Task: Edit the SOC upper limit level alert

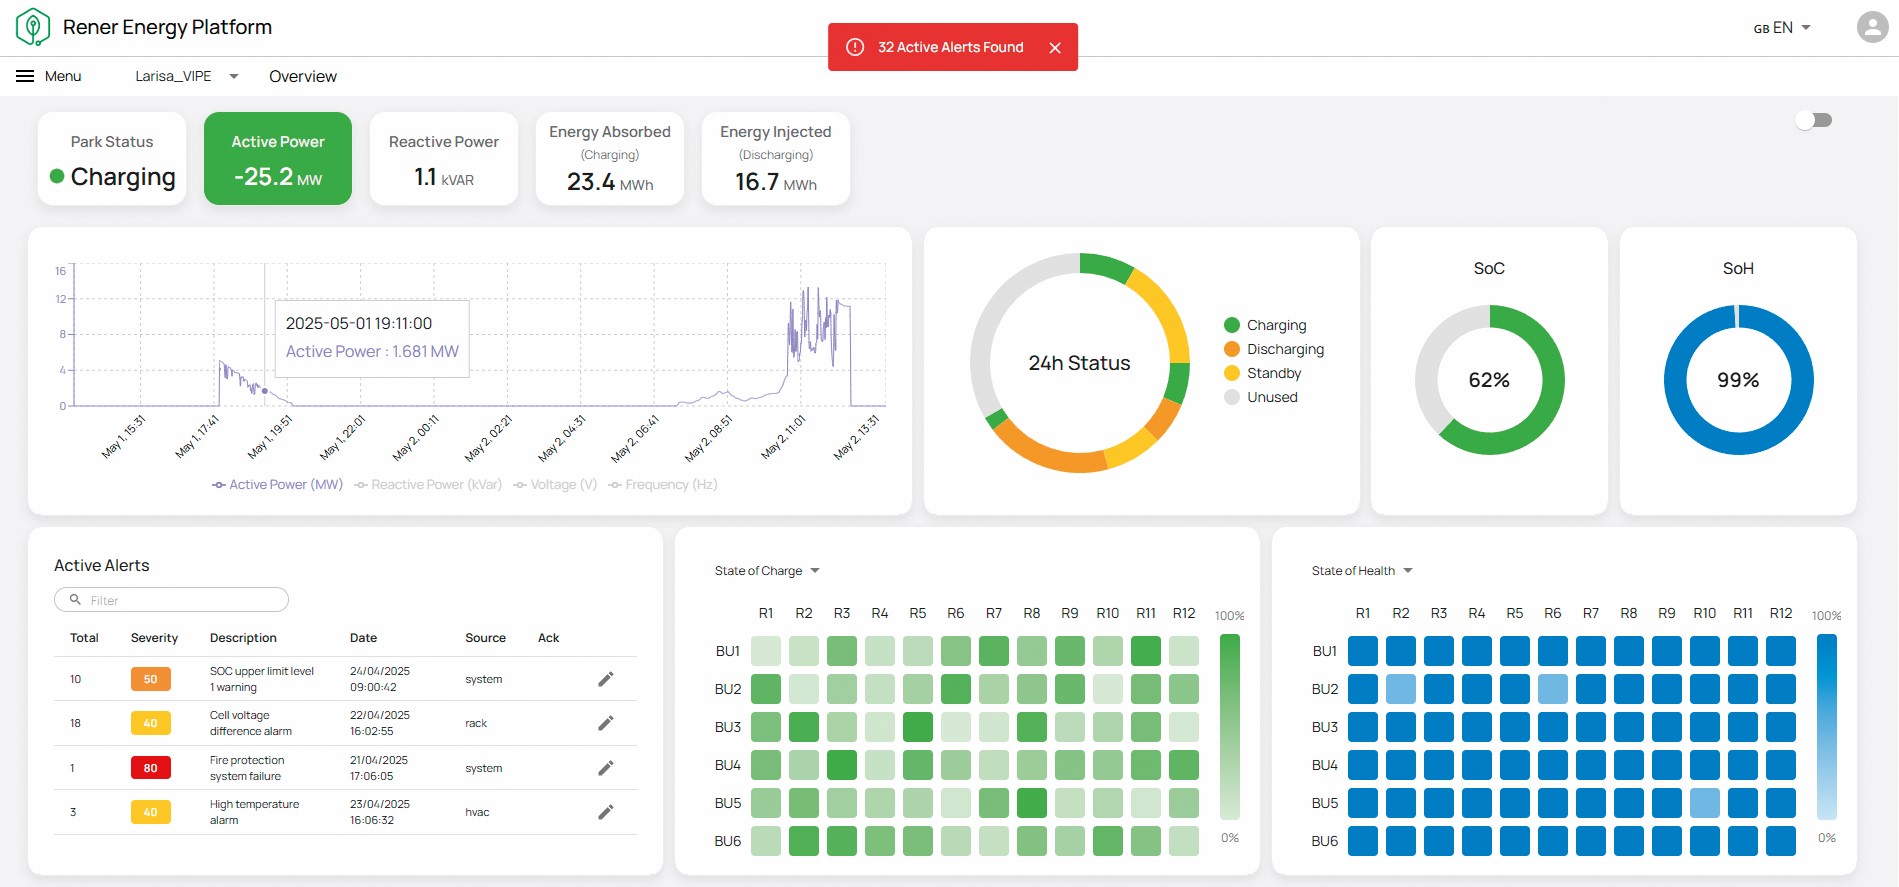Action: 605,679
